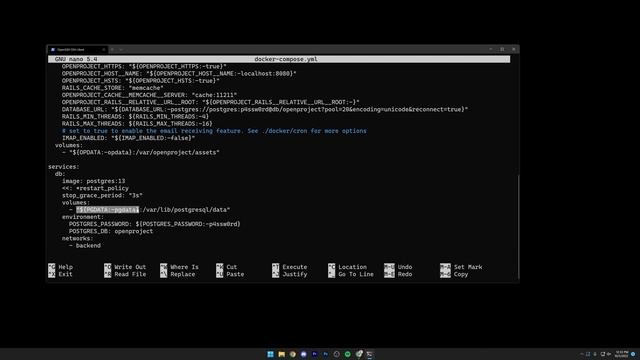Click the Read File shortcut
Screen dimensions: 640x360
click(x=125, y=274)
